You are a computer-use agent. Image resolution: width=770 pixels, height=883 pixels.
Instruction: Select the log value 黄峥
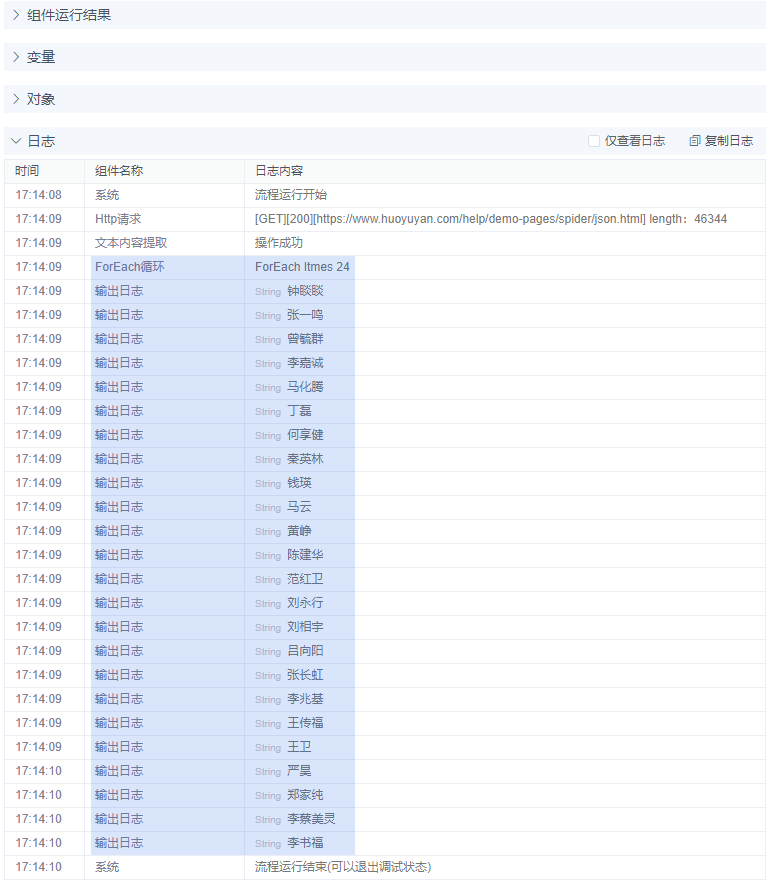tap(299, 531)
